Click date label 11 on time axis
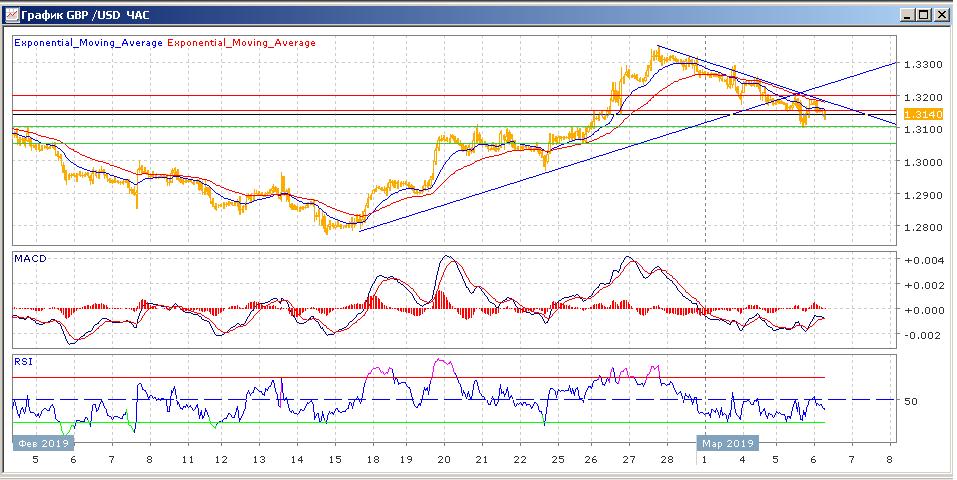957x480 pixels. 187,460
